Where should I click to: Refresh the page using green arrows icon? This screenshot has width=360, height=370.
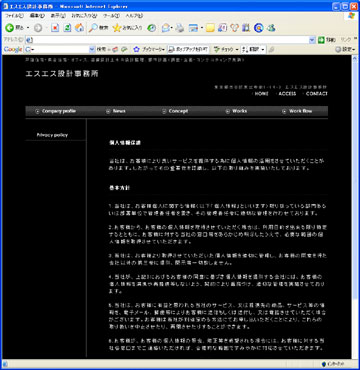click(67, 28)
